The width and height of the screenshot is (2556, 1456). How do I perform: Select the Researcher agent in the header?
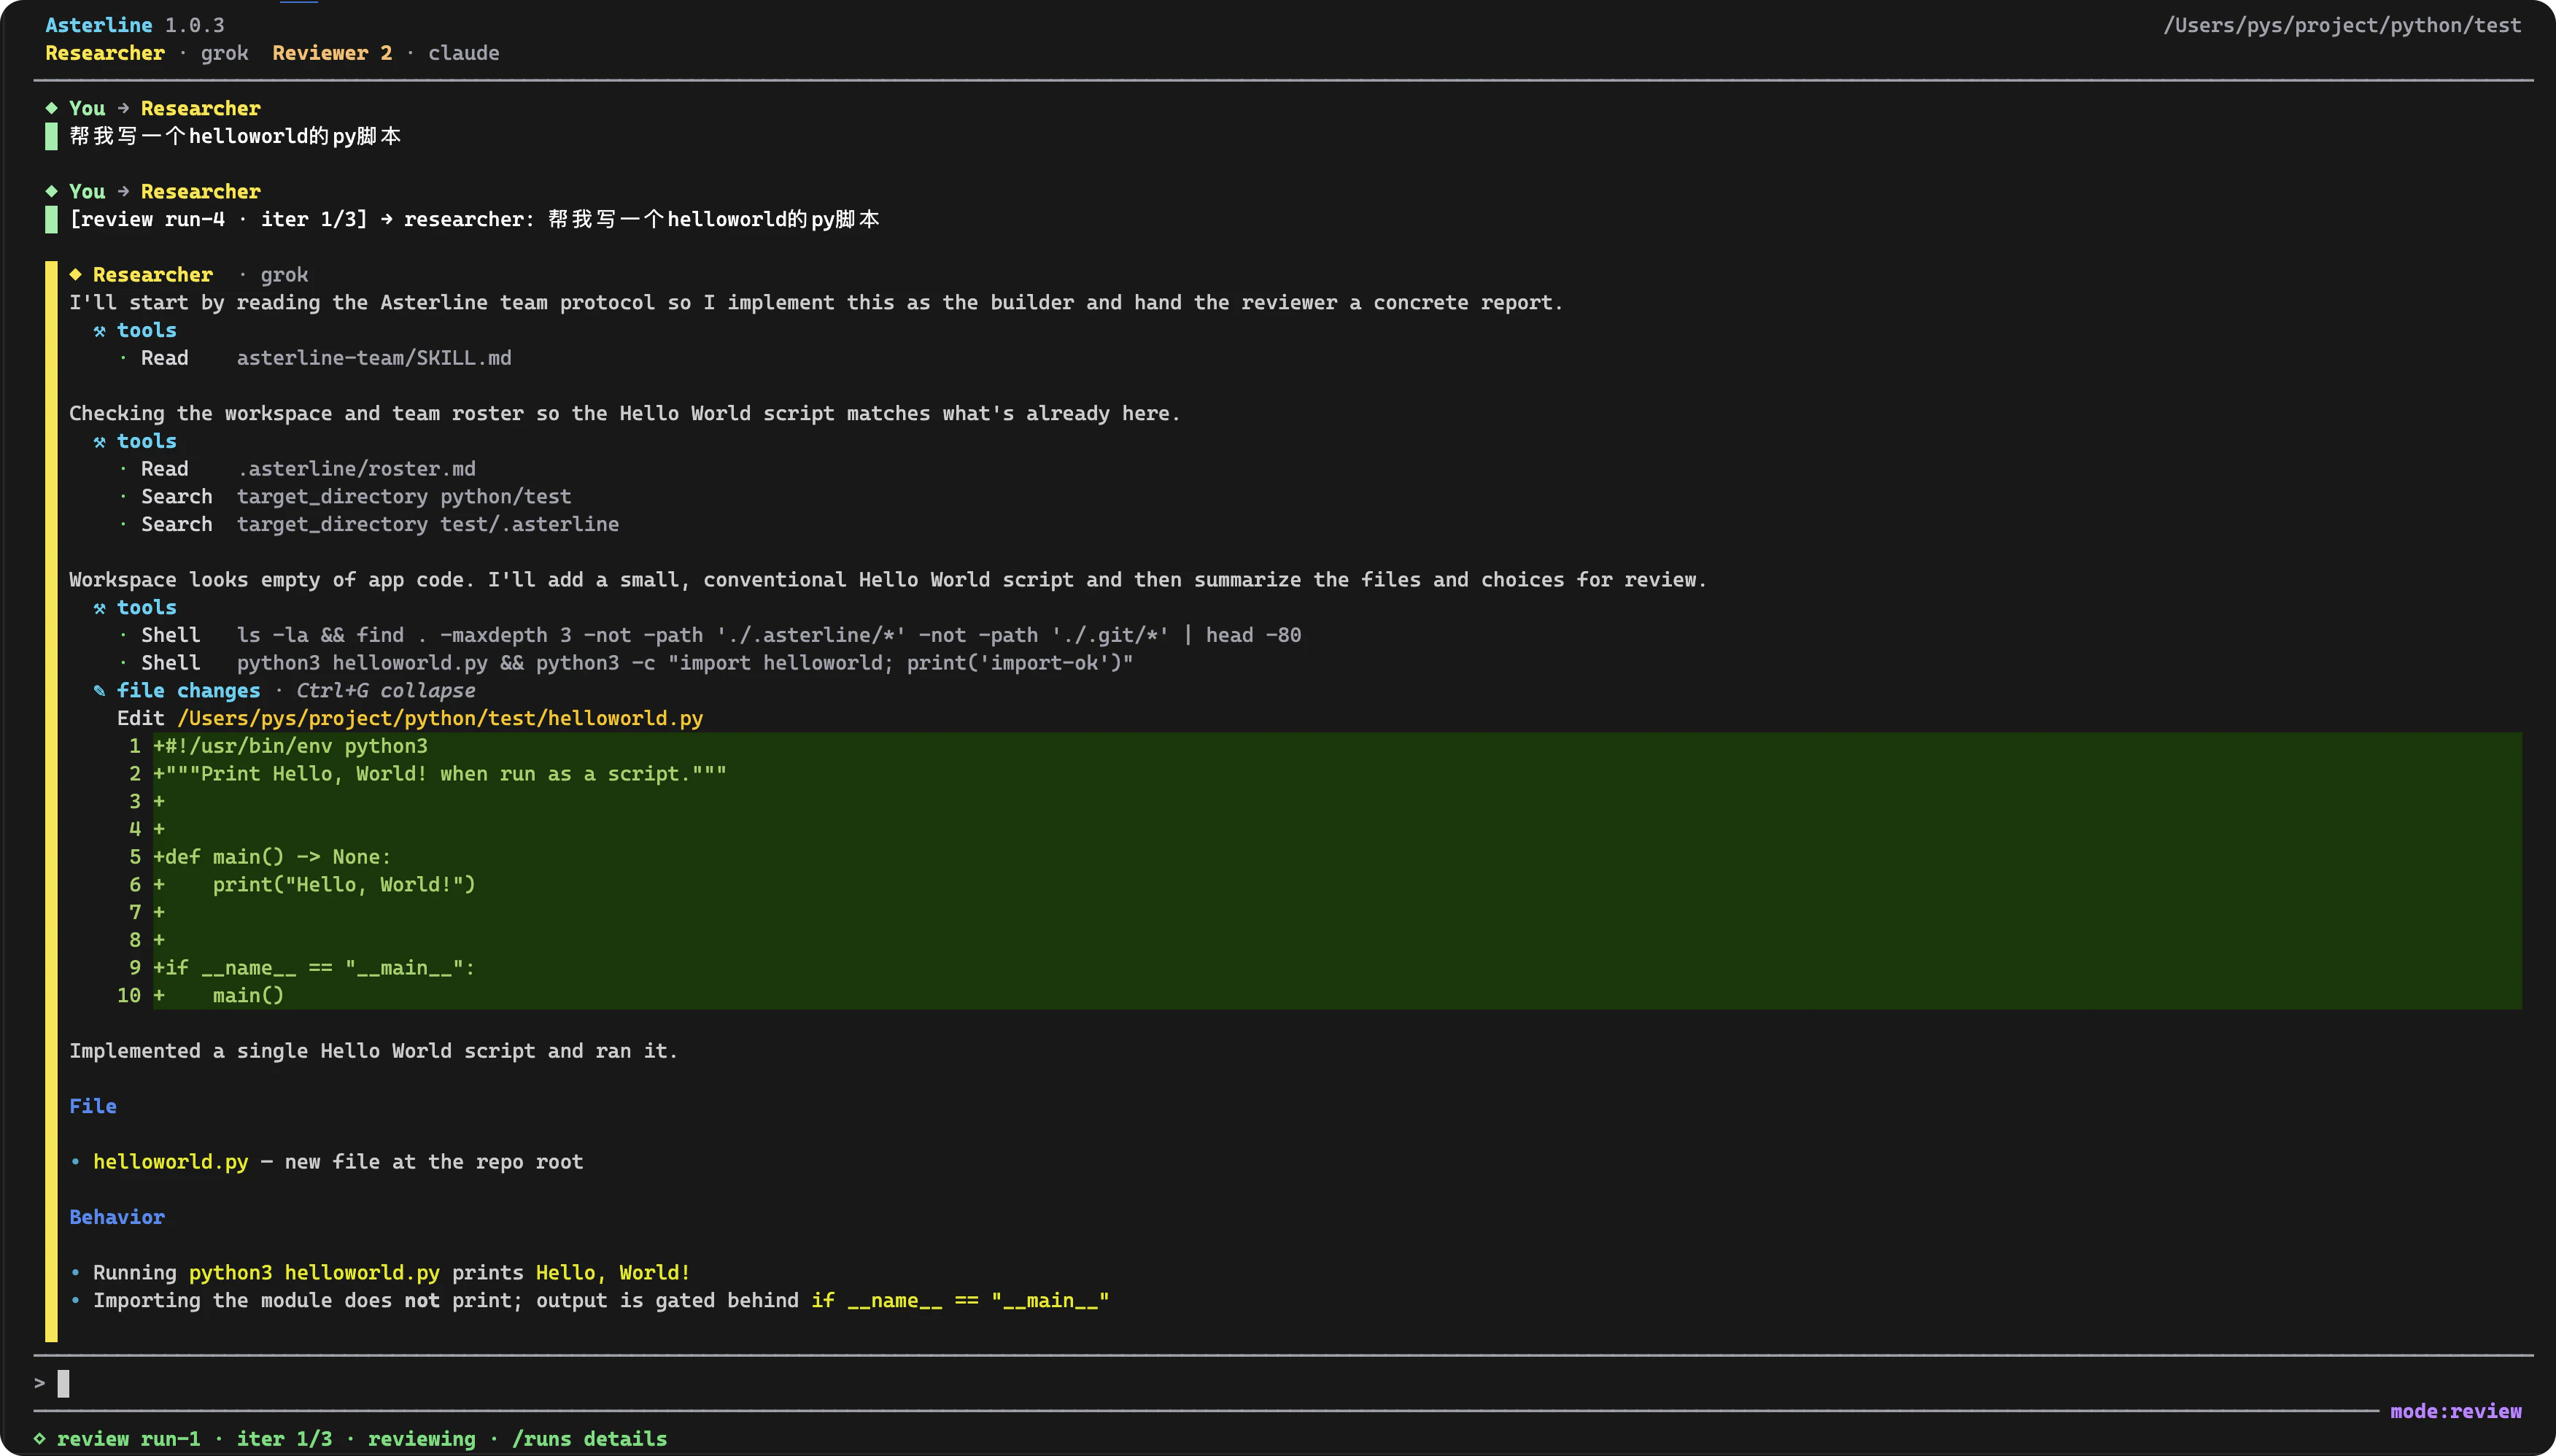click(x=105, y=53)
